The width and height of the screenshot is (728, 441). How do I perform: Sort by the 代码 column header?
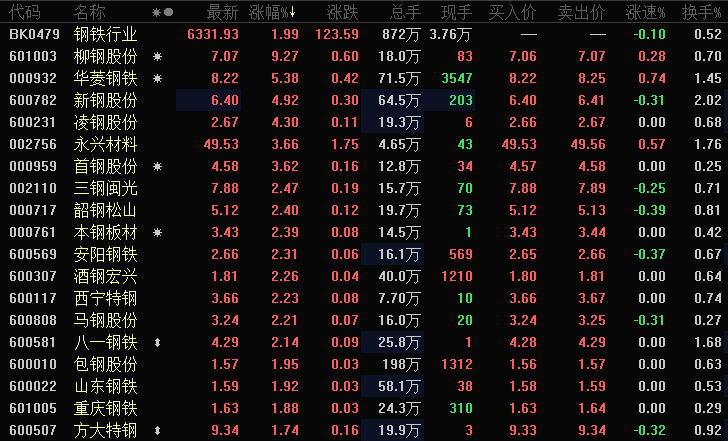point(25,13)
